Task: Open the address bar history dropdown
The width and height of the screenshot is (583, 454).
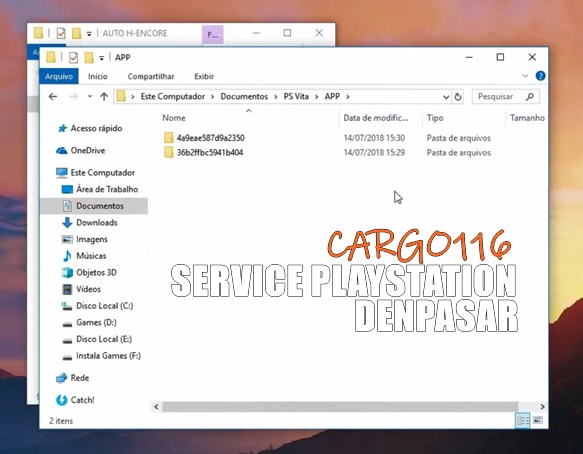Action: pyautogui.click(x=446, y=97)
